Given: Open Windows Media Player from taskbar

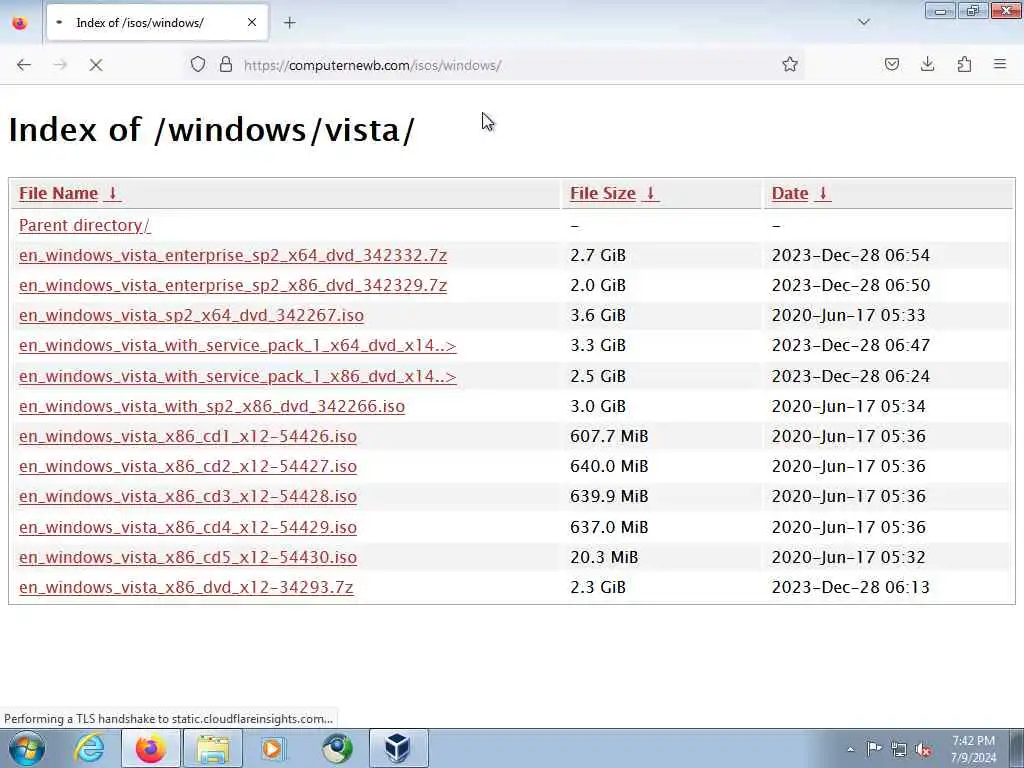Looking at the screenshot, I should click(x=273, y=748).
